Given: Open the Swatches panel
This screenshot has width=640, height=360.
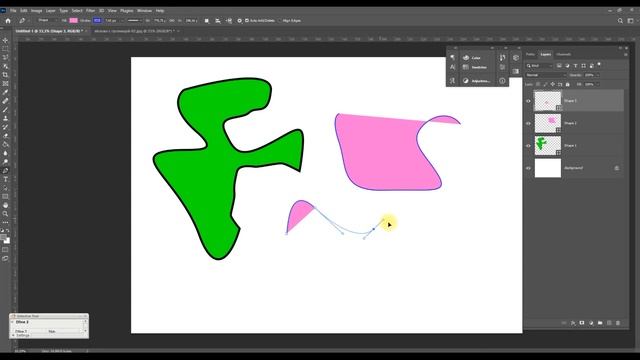Looking at the screenshot, I should click(476, 67).
